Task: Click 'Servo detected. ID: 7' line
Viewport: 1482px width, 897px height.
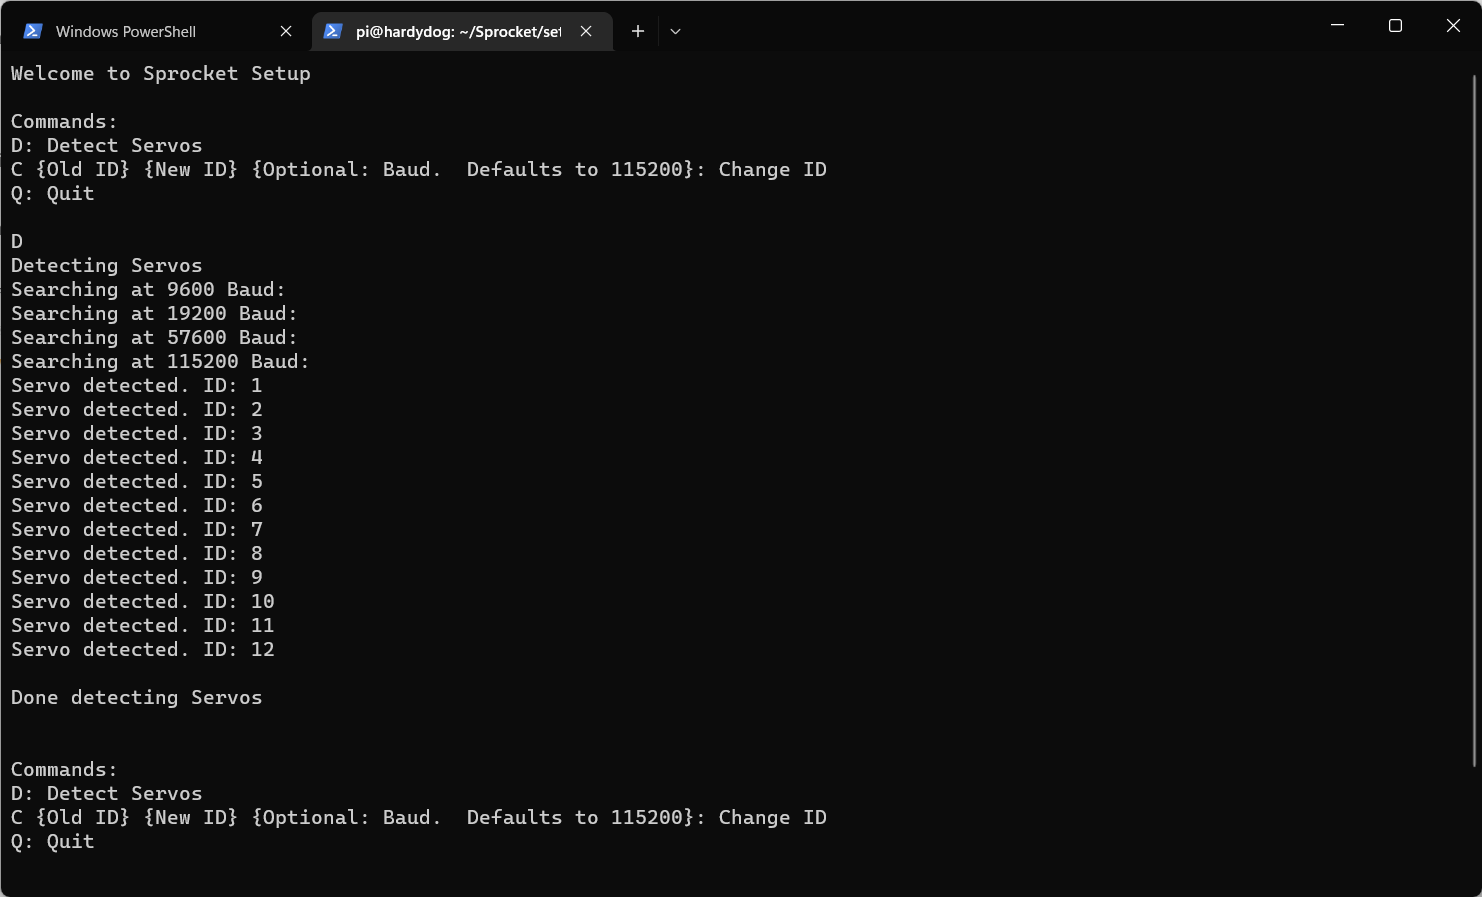Action: point(137,529)
